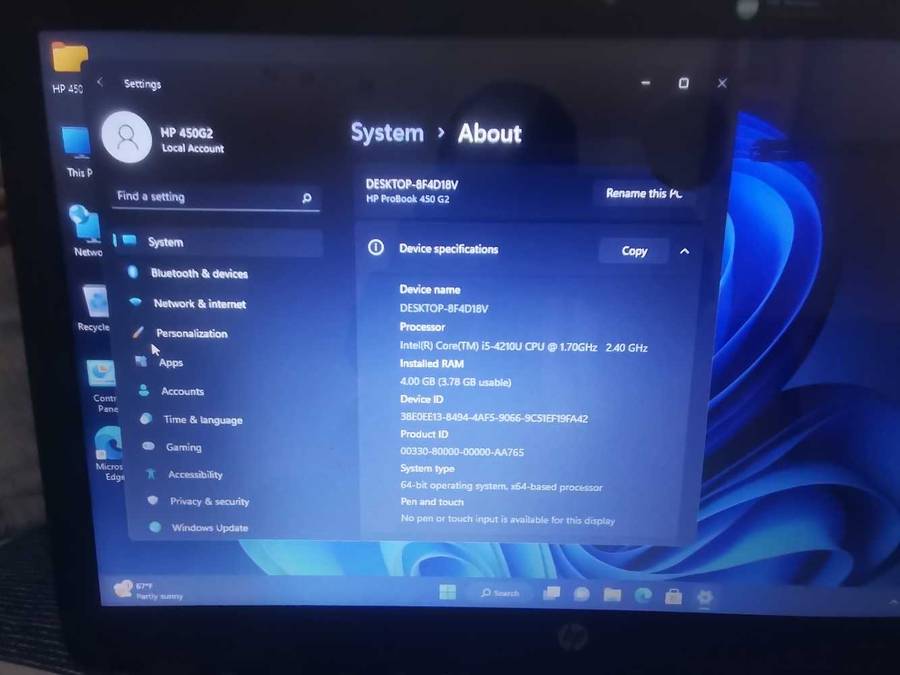
Task: Open the Recycle Bin desktop shortcut
Action: pos(95,305)
